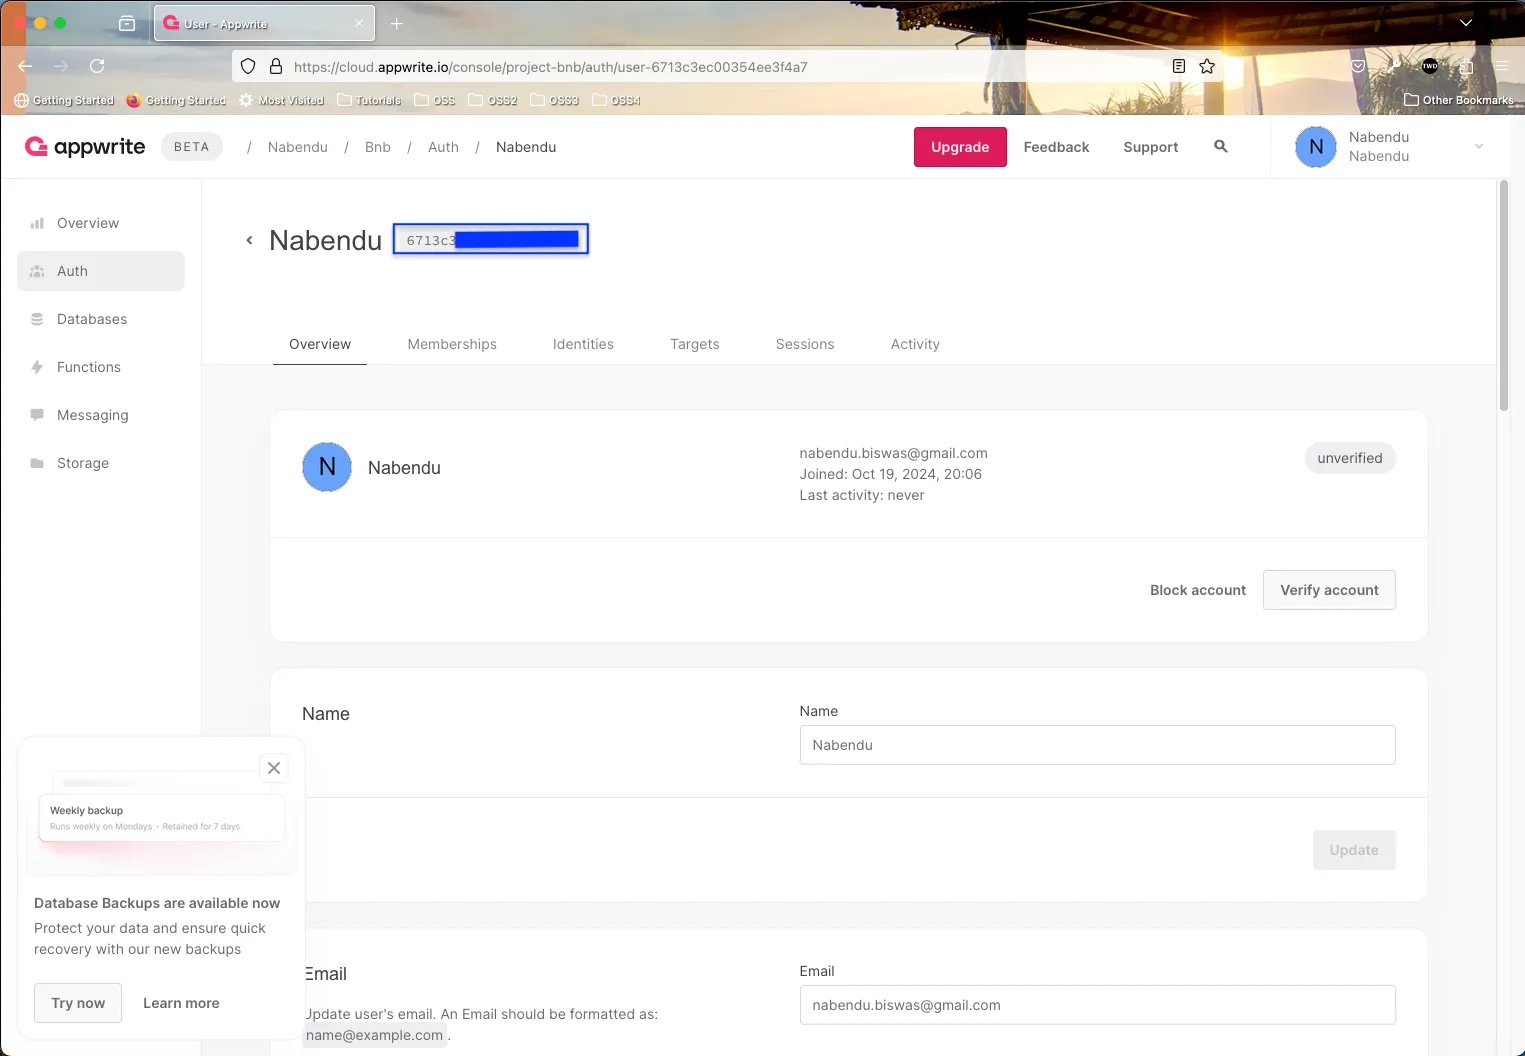Image resolution: width=1525 pixels, height=1056 pixels.
Task: Click the Email input field
Action: coord(1097,1005)
